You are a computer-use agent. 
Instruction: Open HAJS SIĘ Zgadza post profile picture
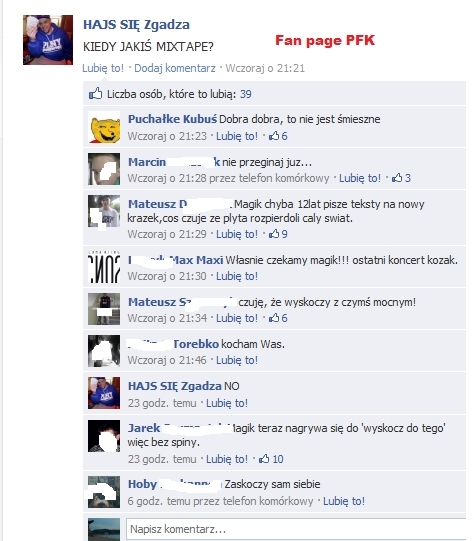tap(48, 40)
